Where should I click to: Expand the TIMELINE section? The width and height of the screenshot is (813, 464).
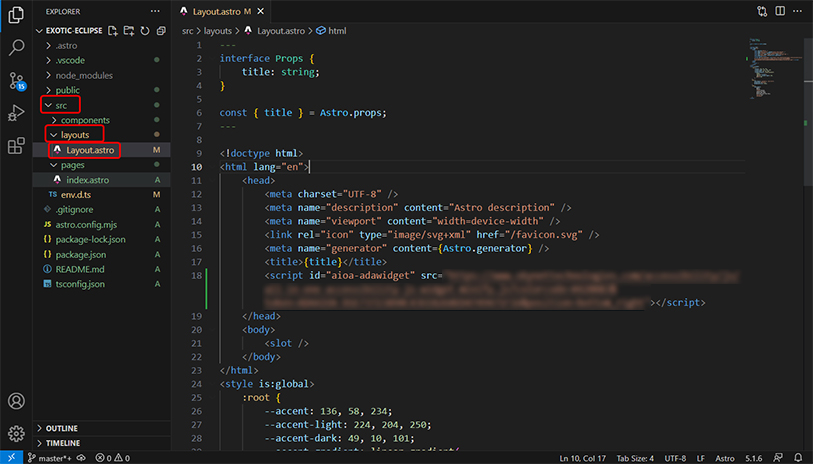62,442
